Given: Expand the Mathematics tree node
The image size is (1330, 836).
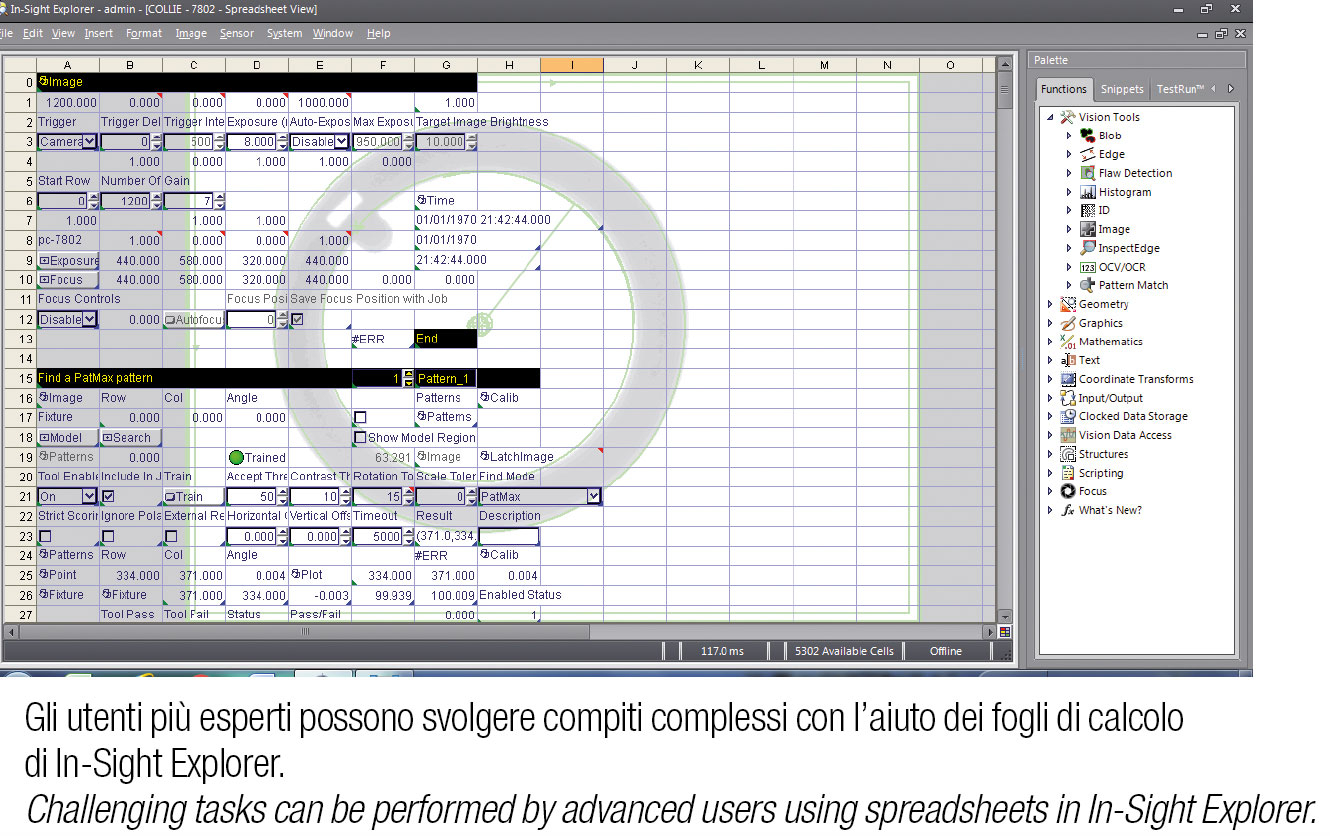Looking at the screenshot, I should click(1050, 342).
